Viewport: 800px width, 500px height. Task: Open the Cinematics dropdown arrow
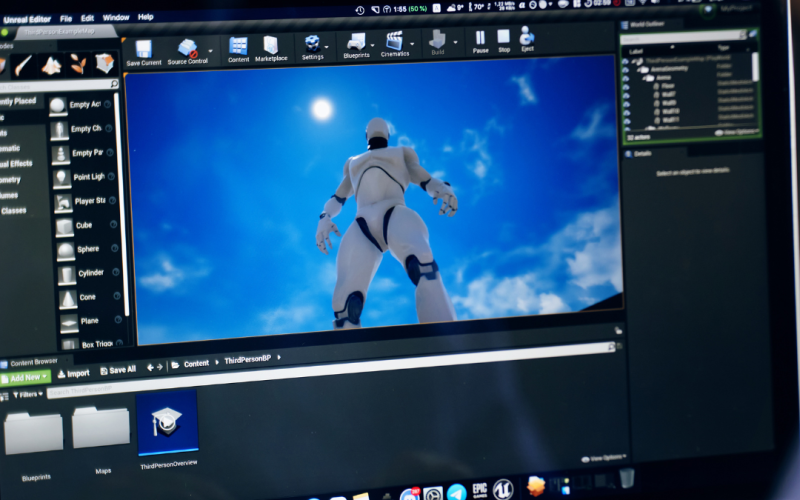point(411,43)
